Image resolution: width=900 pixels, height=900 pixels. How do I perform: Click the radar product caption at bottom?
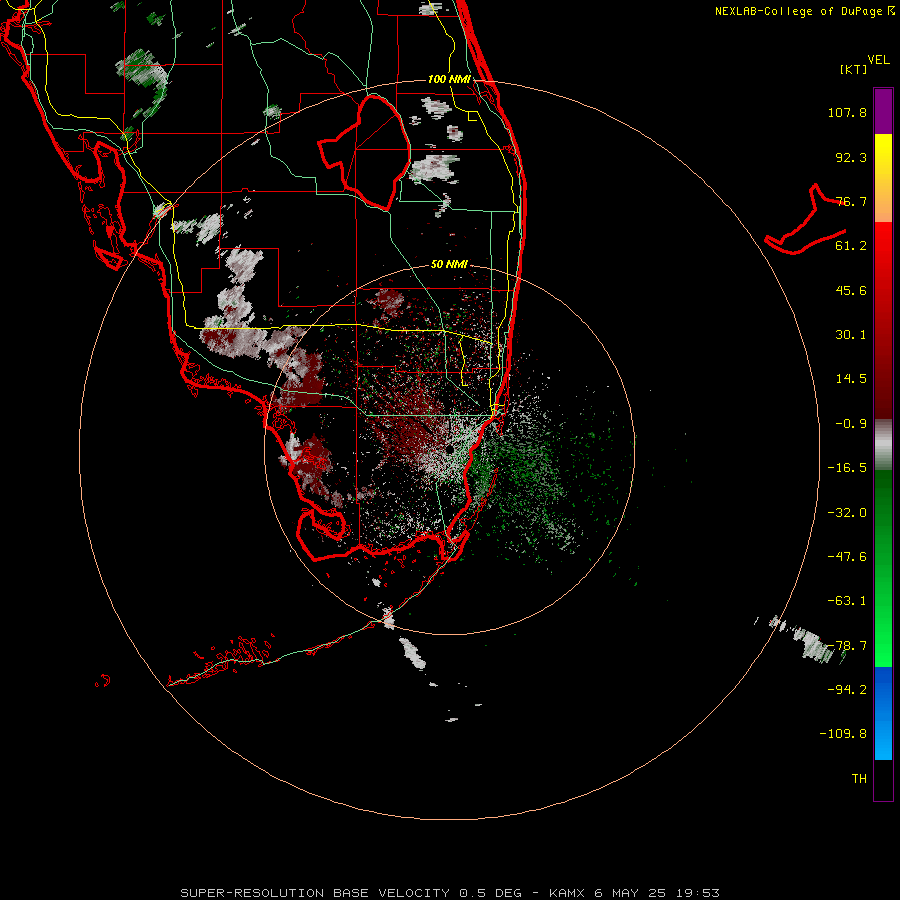(x=449, y=893)
